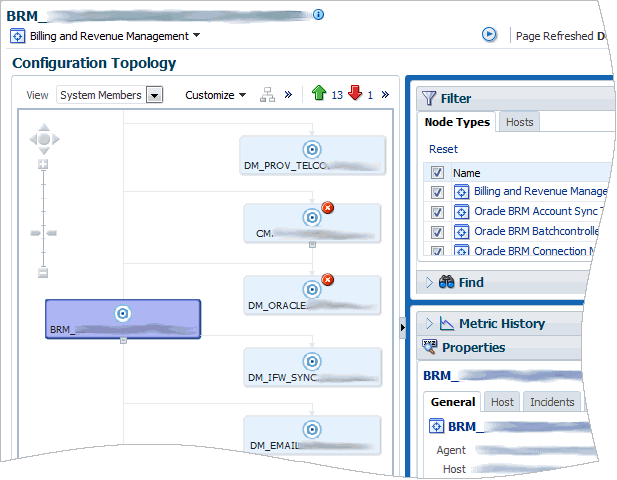Click the zoom slider handle
The height and width of the screenshot is (480, 617).
click(x=43, y=233)
